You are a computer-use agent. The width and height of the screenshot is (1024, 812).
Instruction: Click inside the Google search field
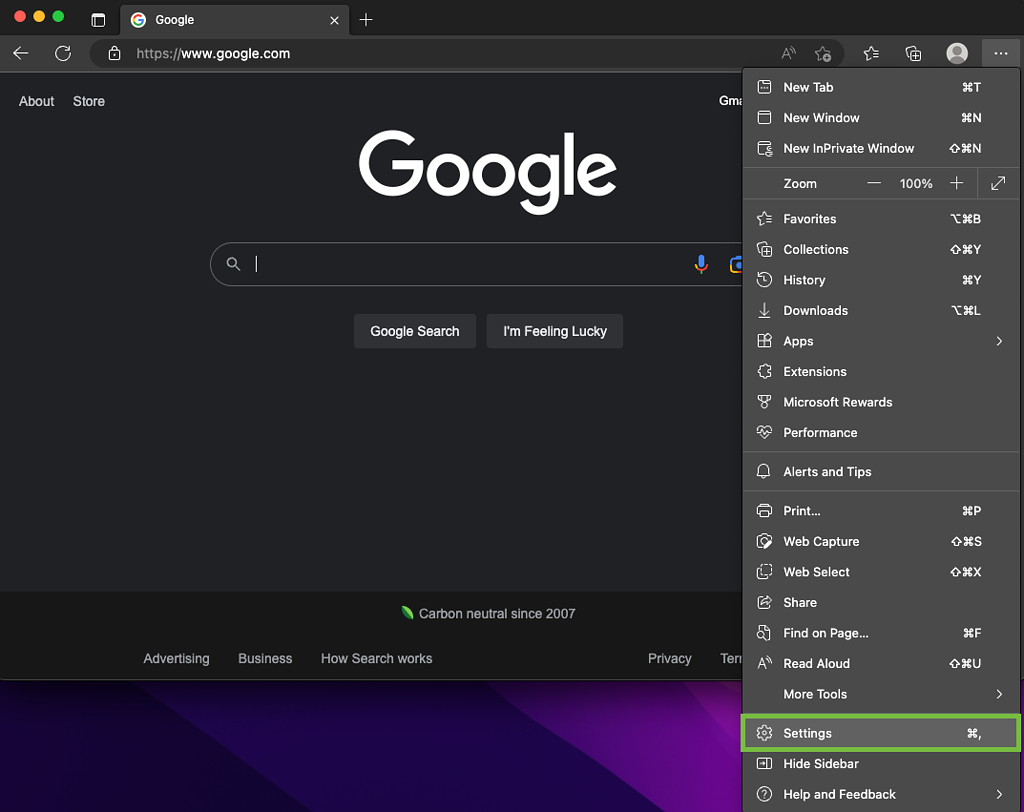[450, 264]
